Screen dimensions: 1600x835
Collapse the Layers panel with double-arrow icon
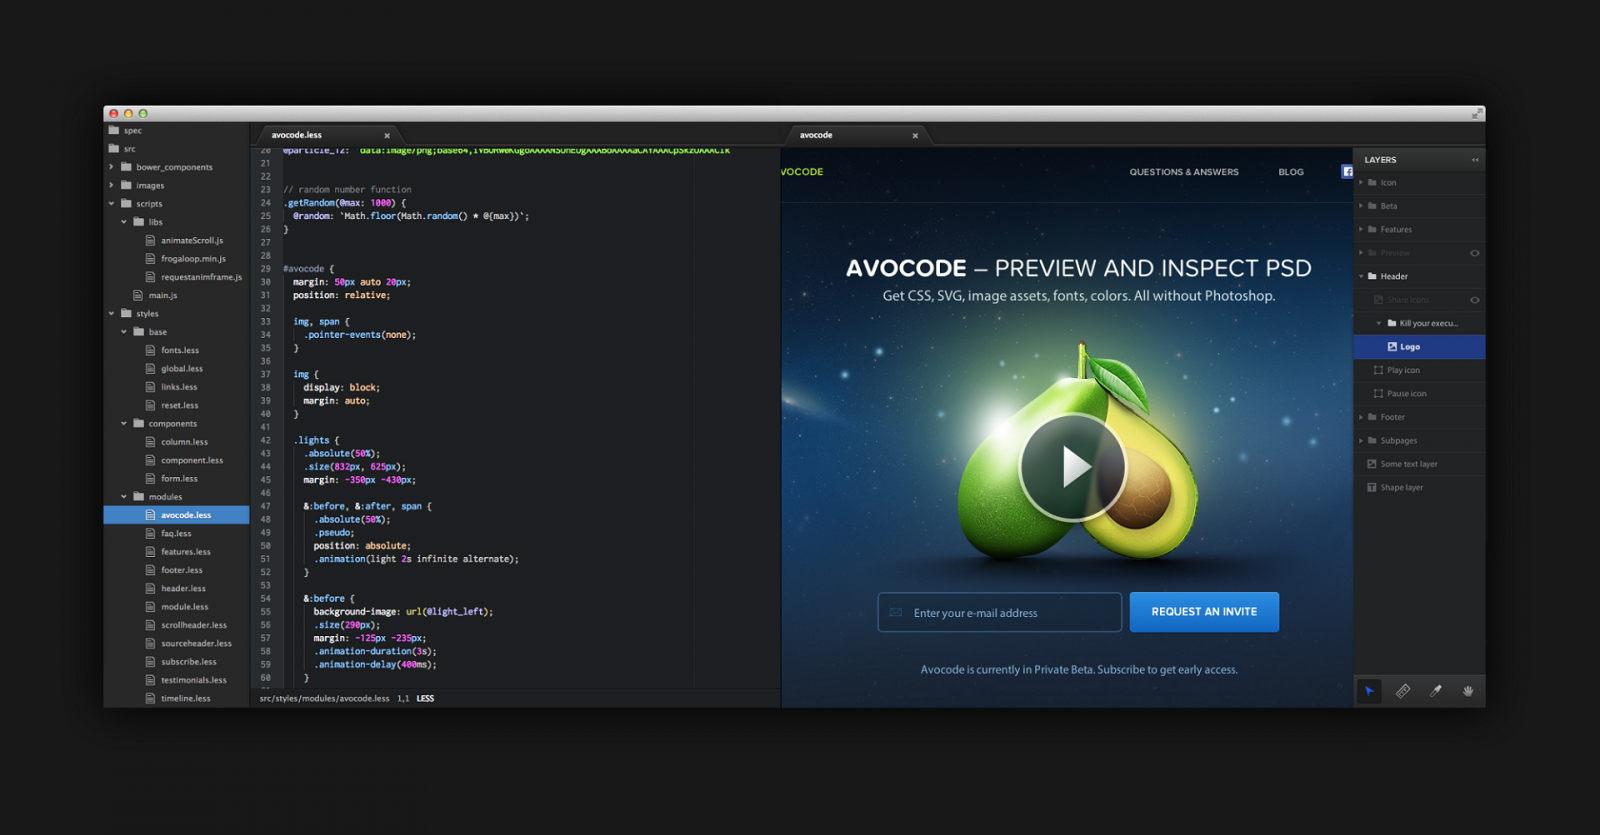pyautogui.click(x=1475, y=160)
